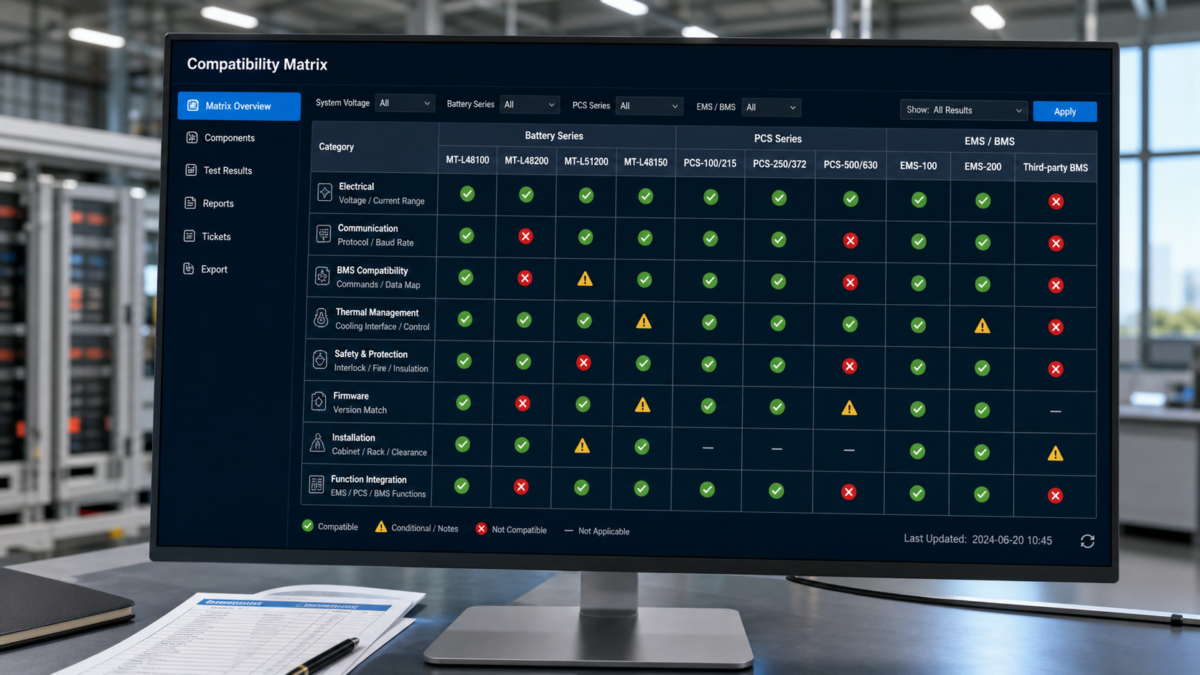Click the Not Compatible legend entry
Screen dimensions: 1200x675
tap(511, 530)
